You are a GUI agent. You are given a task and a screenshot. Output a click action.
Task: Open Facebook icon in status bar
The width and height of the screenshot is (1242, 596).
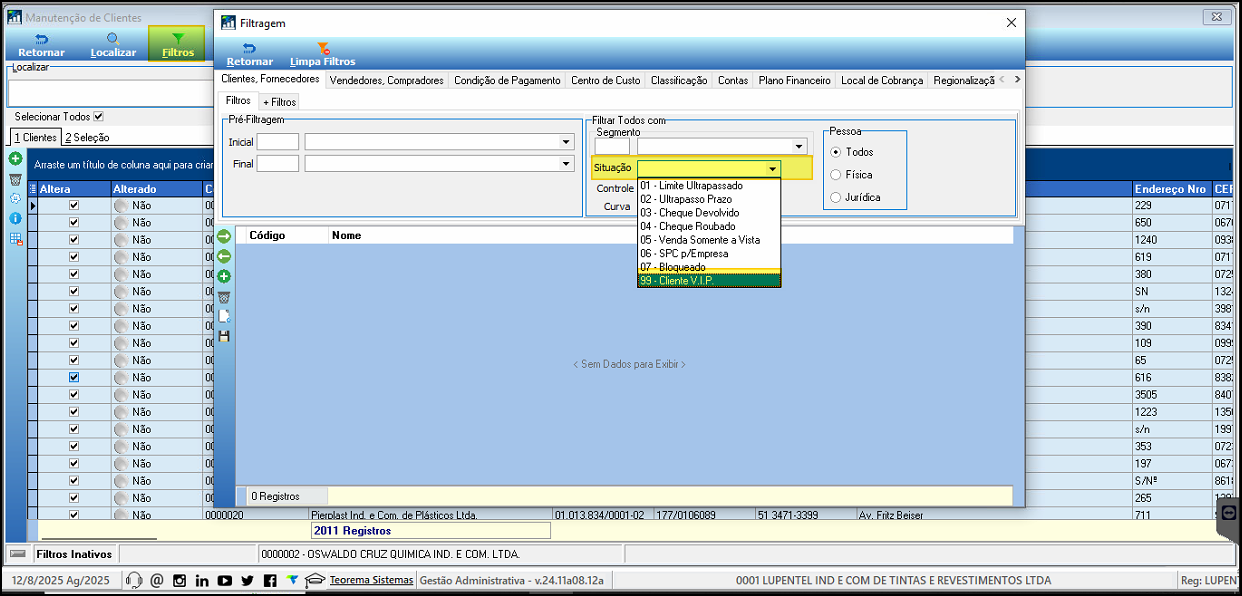pyautogui.click(x=270, y=580)
